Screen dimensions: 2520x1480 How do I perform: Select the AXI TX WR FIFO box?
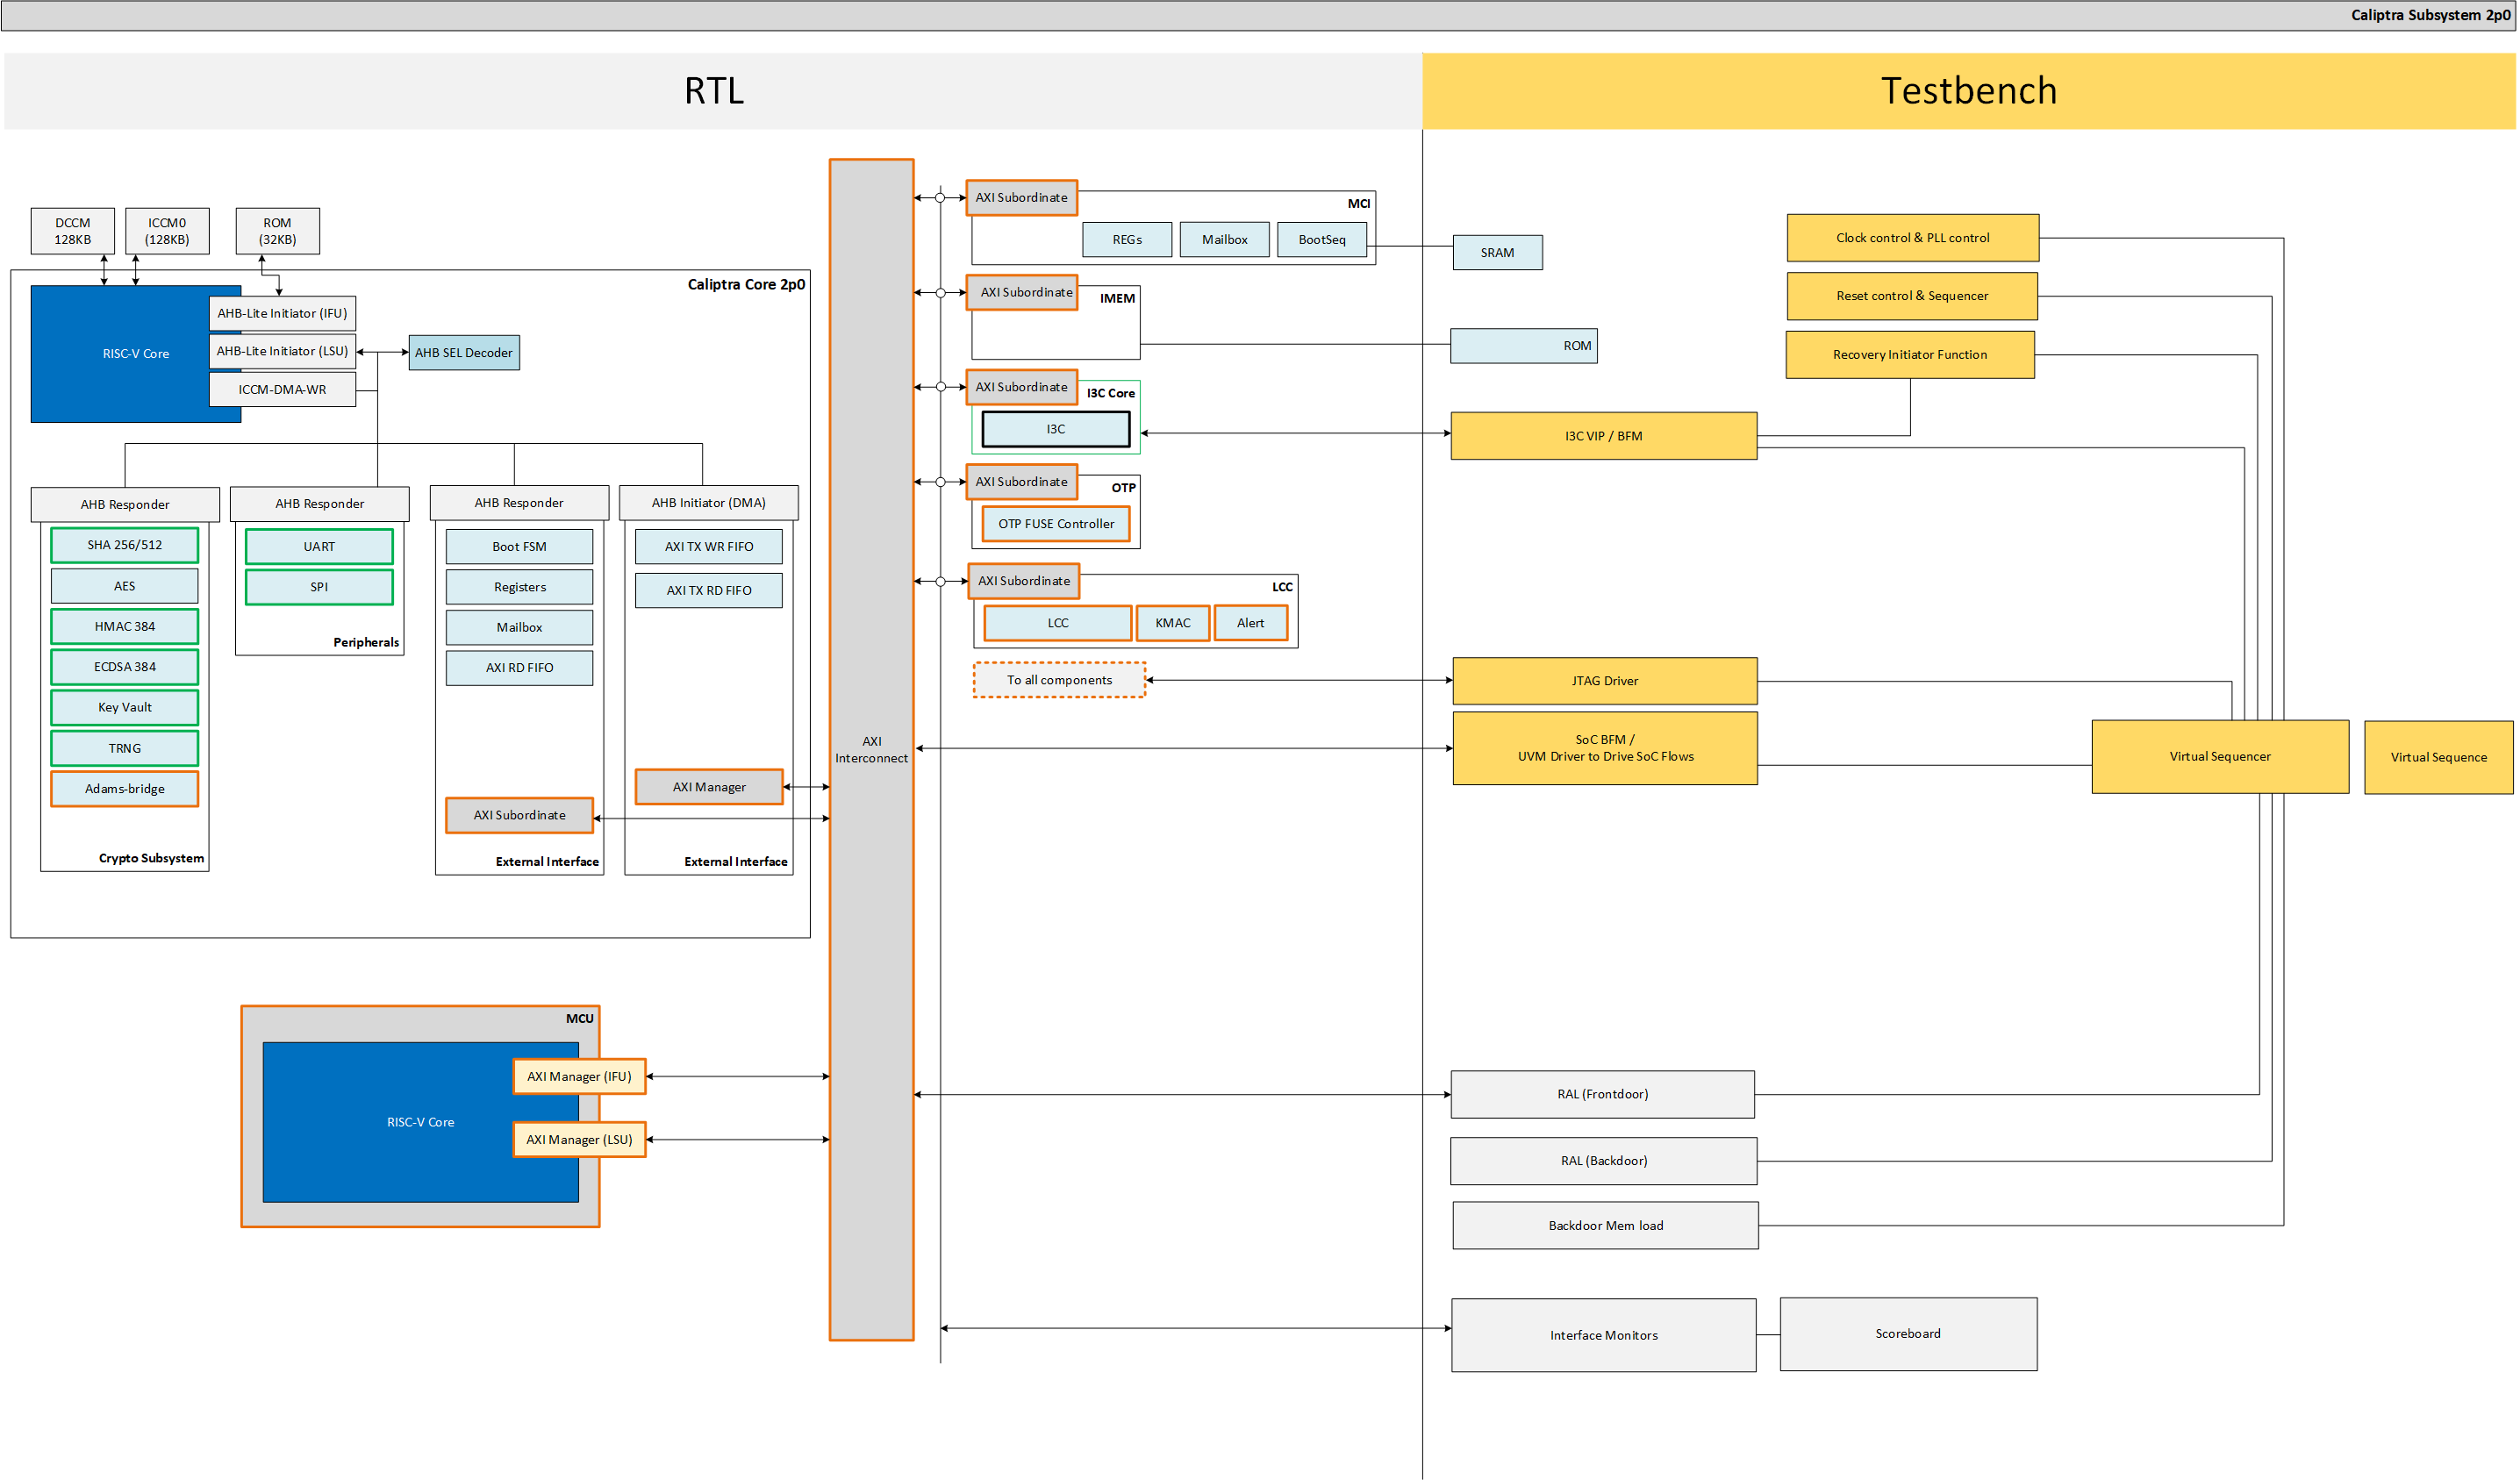(709, 547)
